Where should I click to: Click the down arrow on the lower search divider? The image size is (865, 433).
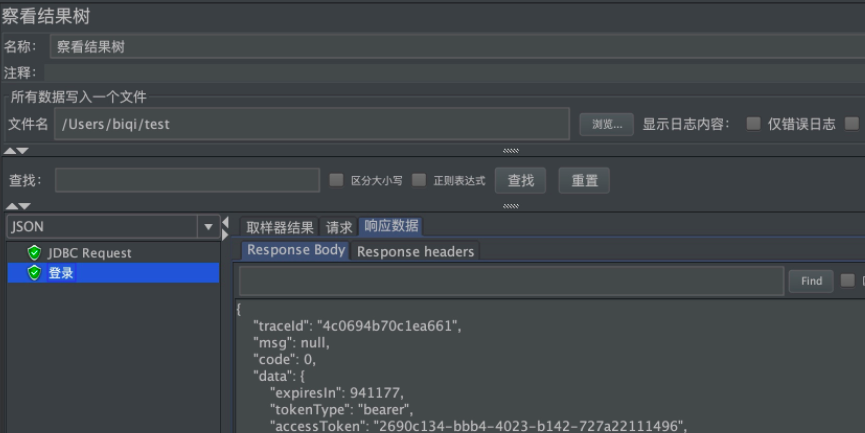point(24,206)
